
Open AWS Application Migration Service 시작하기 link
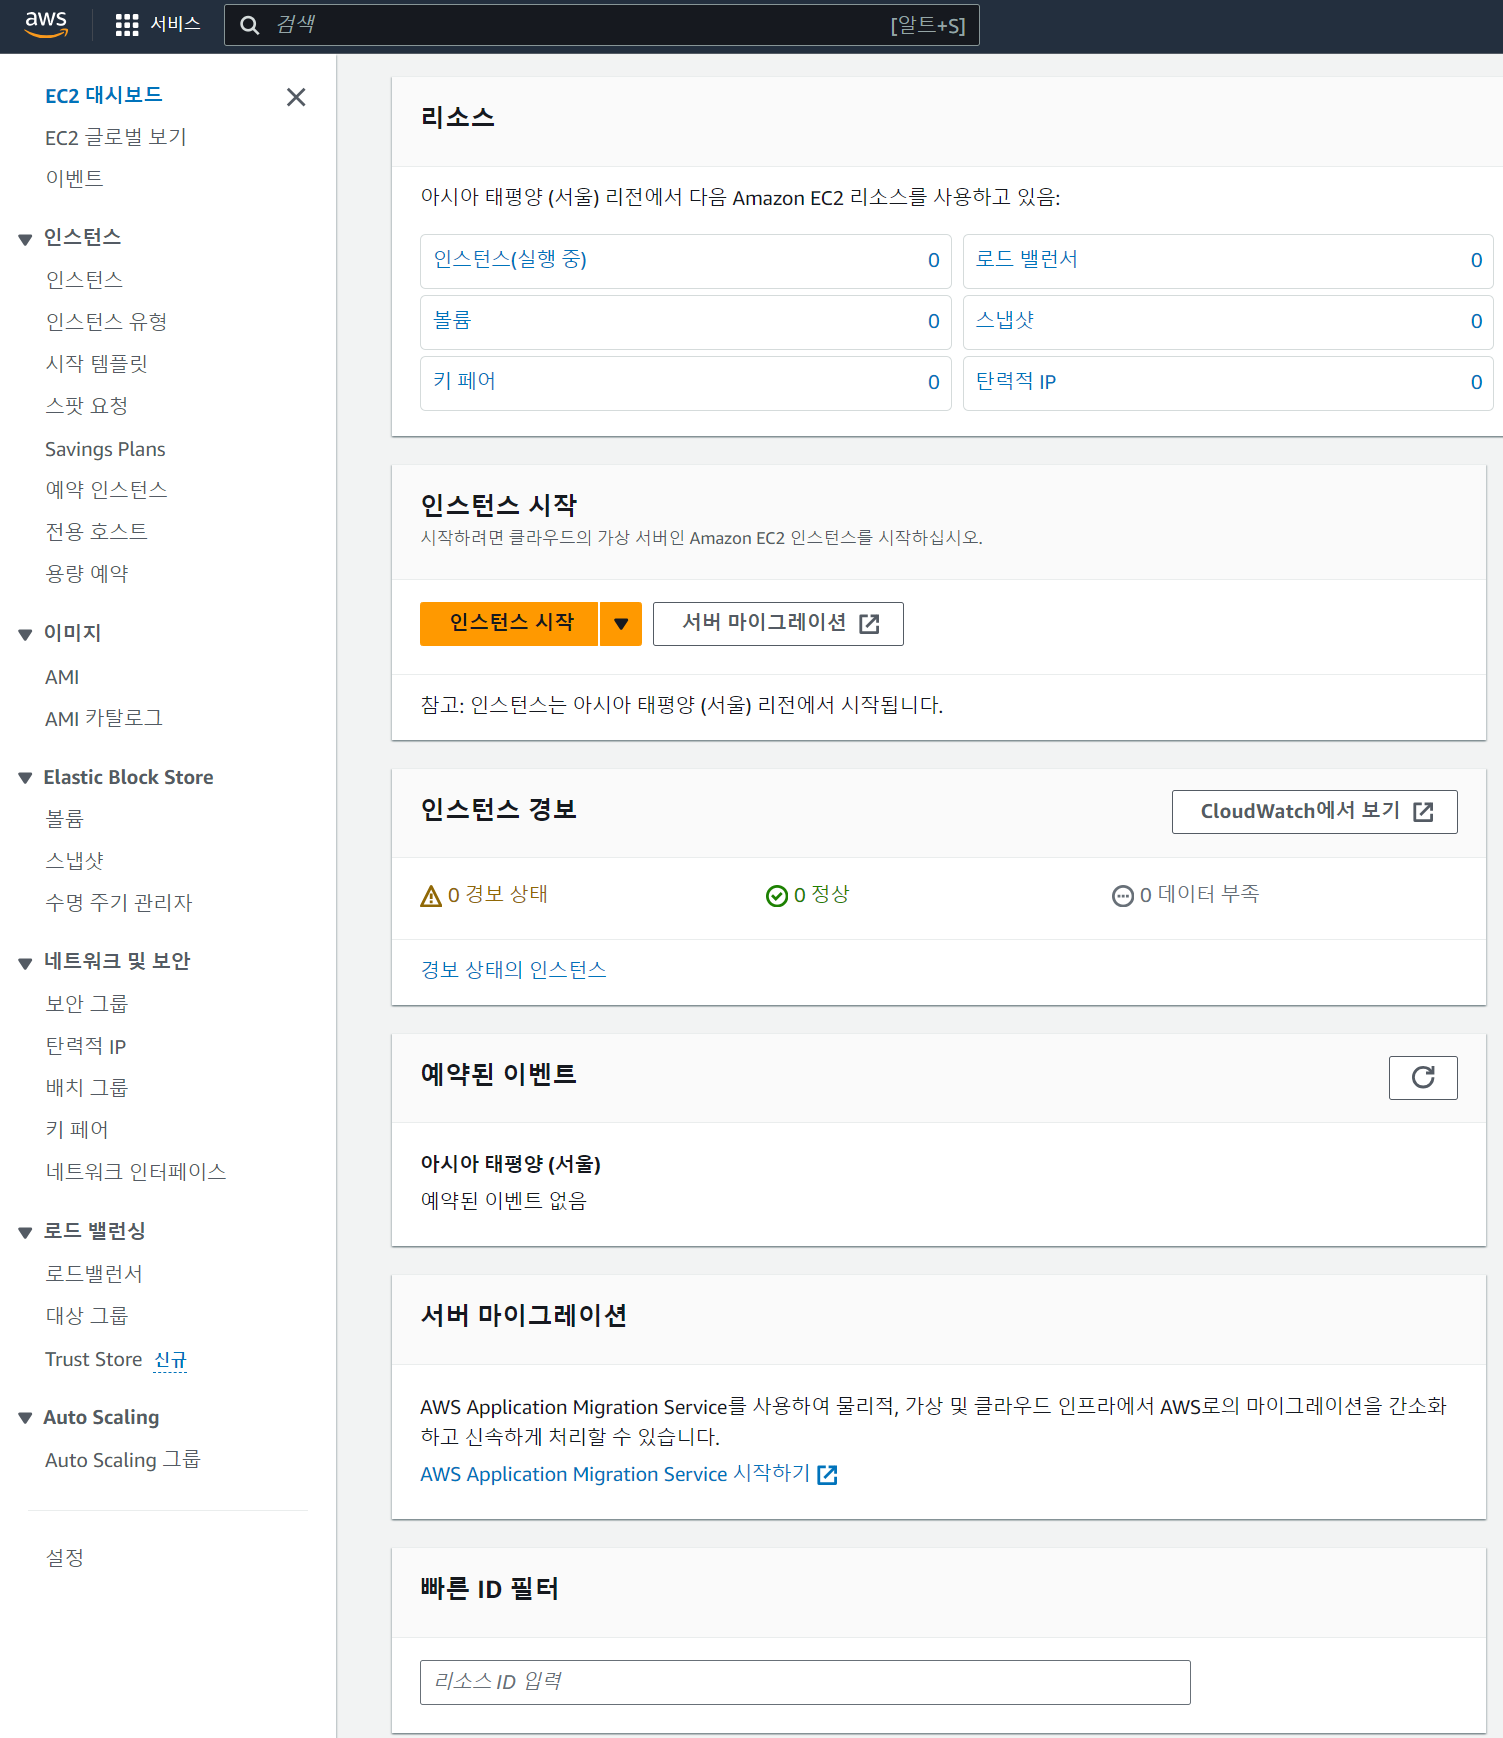pos(615,1474)
